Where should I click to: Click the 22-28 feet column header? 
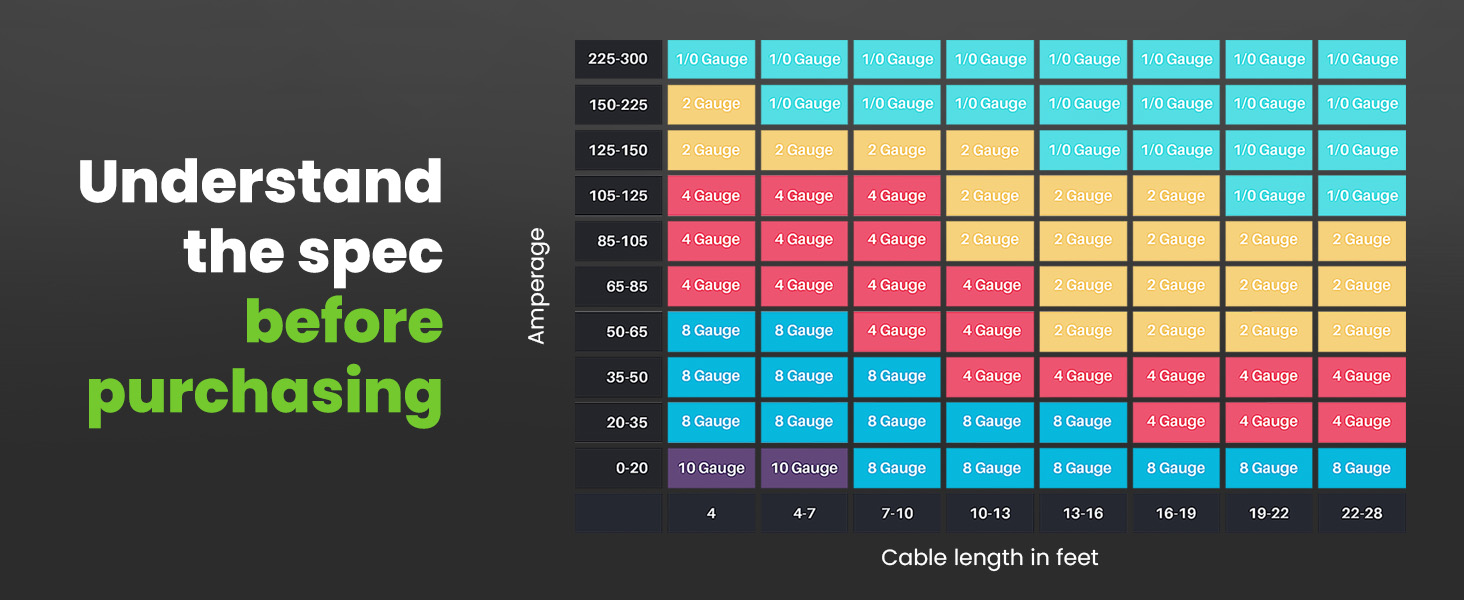pos(1361,513)
